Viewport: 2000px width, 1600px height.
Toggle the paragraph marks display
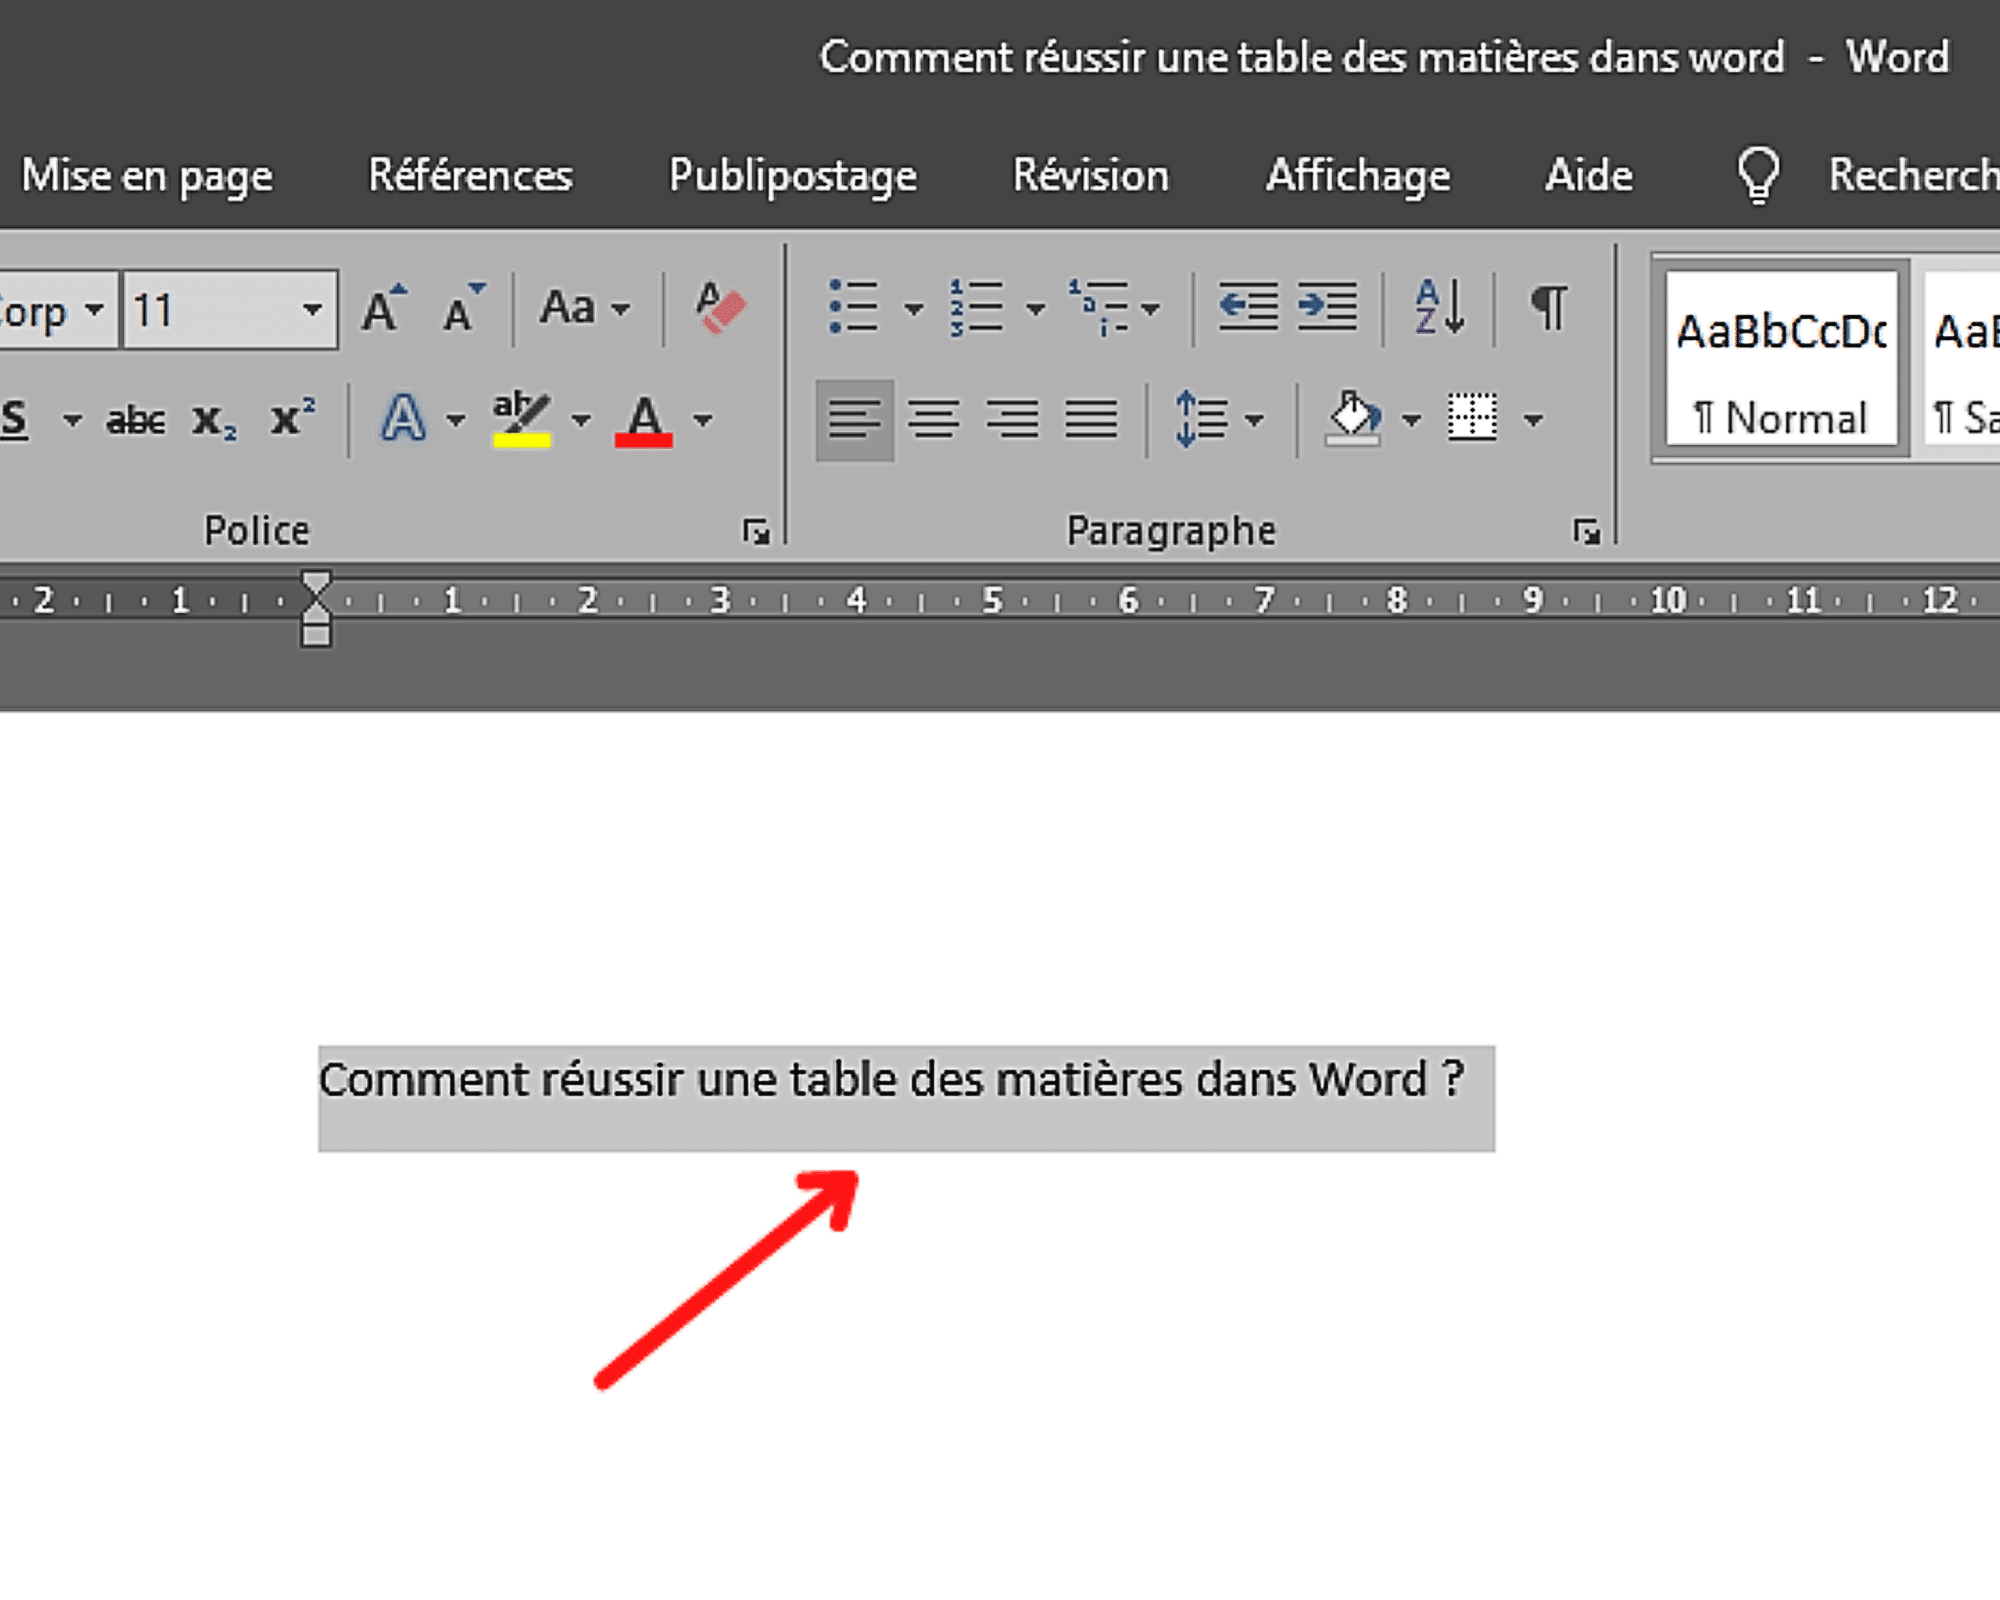(1548, 308)
